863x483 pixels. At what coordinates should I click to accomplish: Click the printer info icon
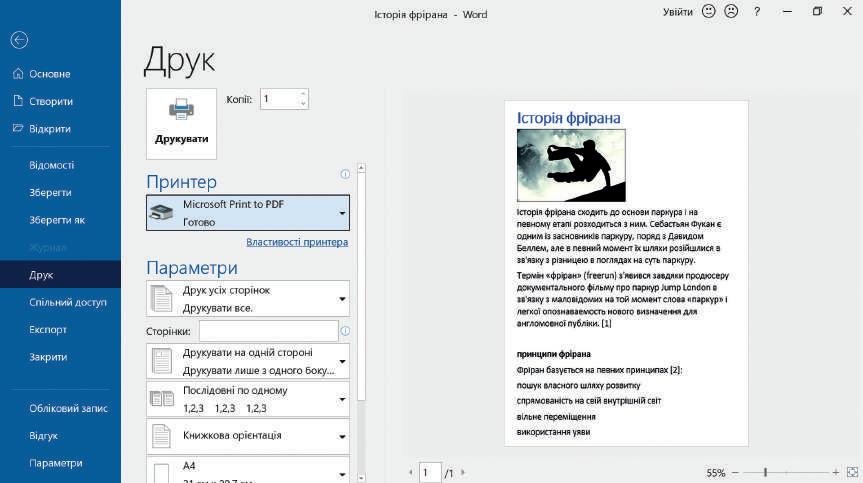[345, 174]
